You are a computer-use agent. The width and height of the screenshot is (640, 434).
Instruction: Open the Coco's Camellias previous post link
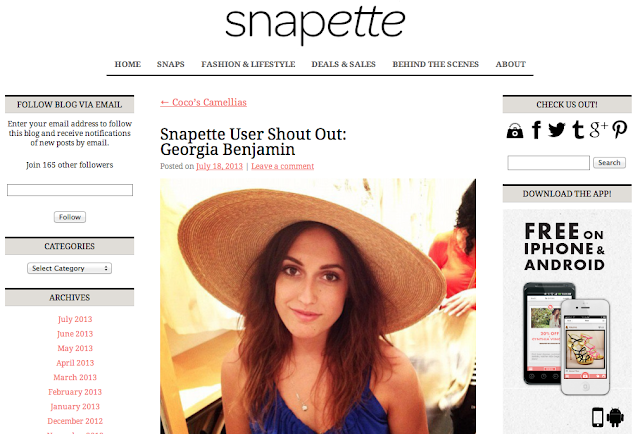pyautogui.click(x=203, y=102)
